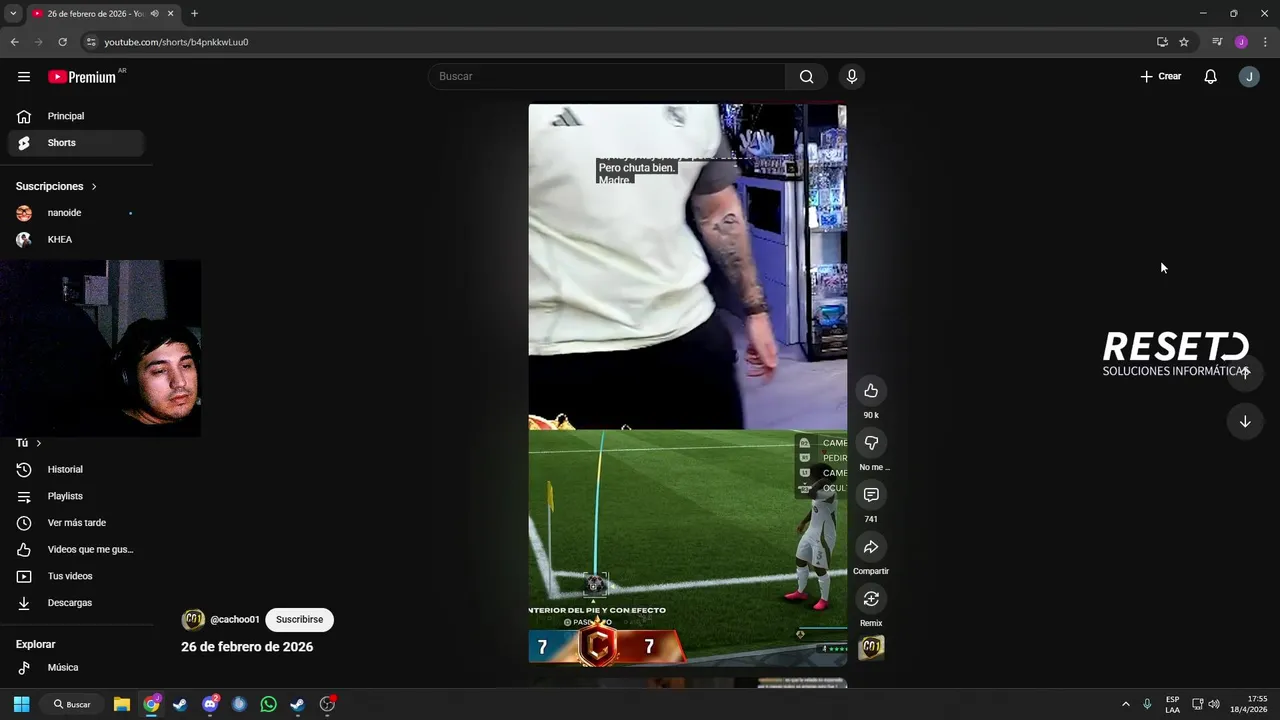Click the short title '26 de febrero de 2026'

point(247,647)
